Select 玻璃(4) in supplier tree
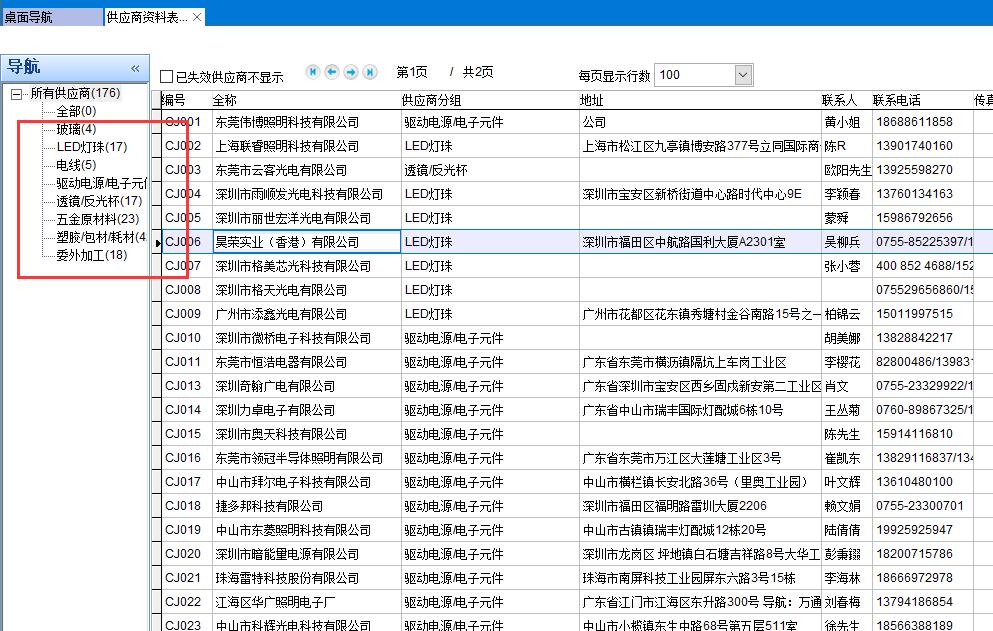993x631 pixels. 76,129
